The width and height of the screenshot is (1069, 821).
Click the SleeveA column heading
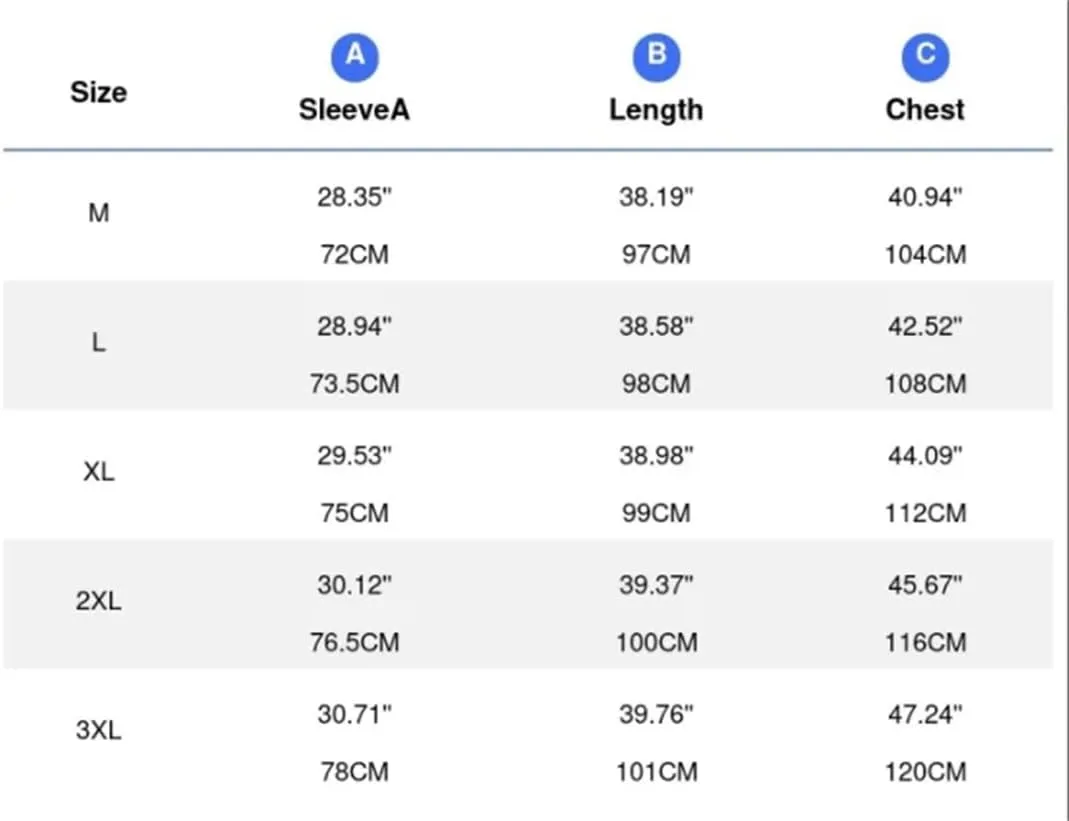[355, 110]
